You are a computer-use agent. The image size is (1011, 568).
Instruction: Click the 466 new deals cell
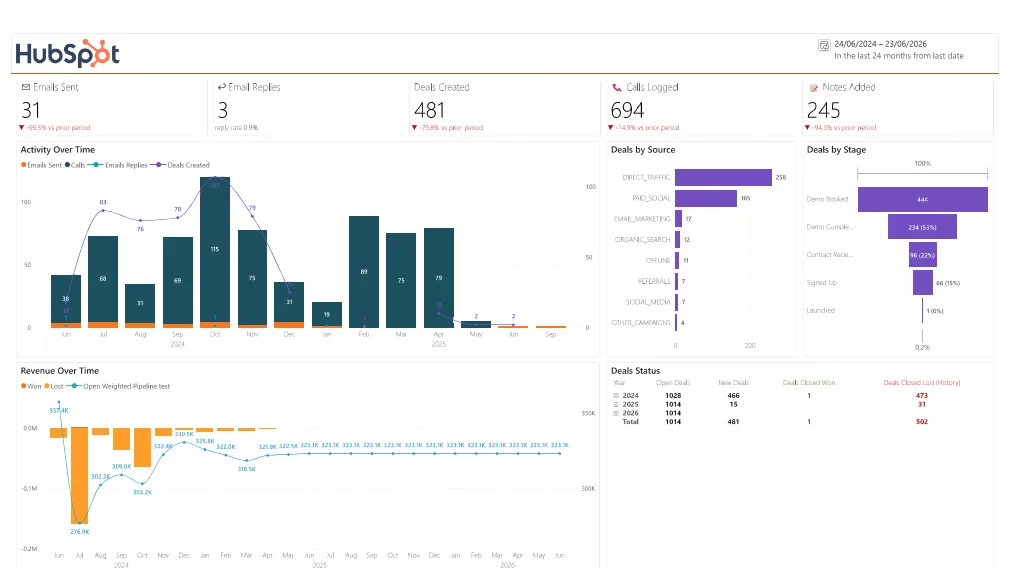pos(734,396)
